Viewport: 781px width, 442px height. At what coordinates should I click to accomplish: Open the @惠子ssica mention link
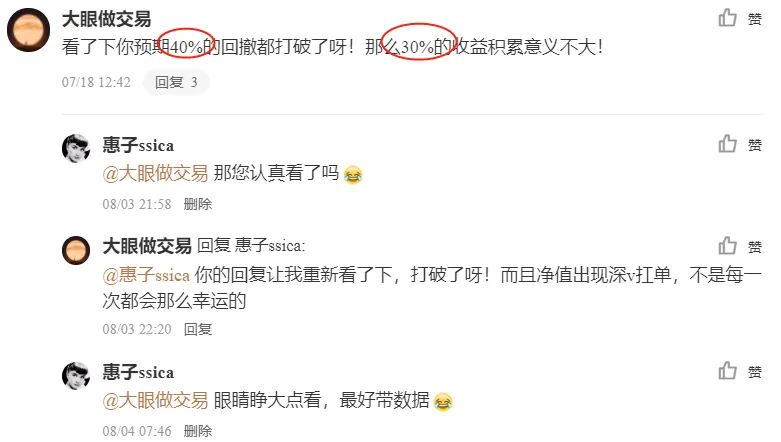coord(146,275)
